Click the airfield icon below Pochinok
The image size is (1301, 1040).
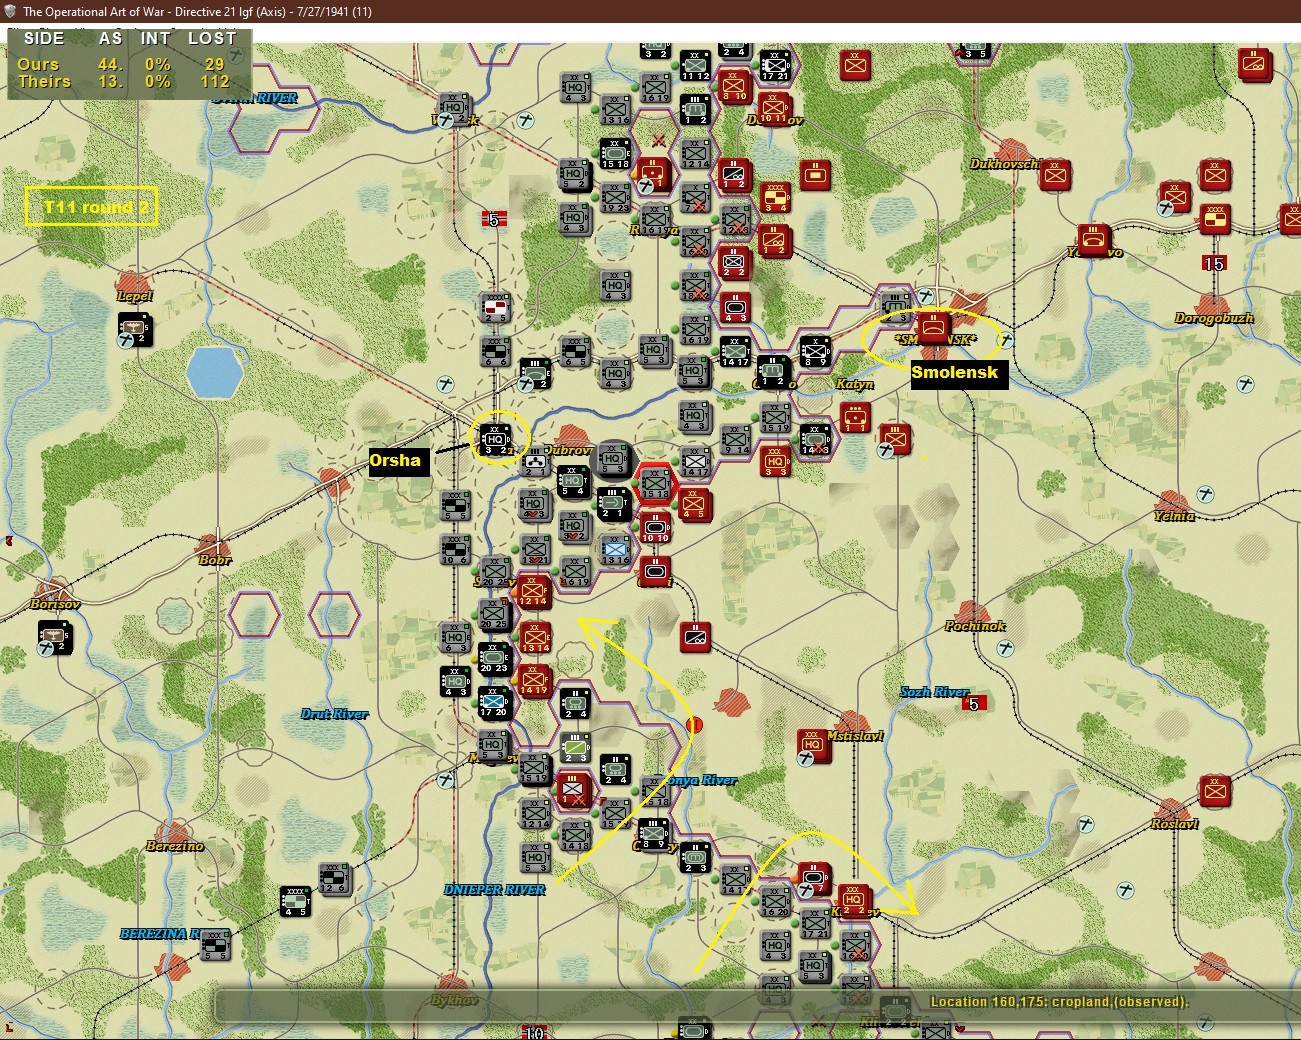point(1006,648)
